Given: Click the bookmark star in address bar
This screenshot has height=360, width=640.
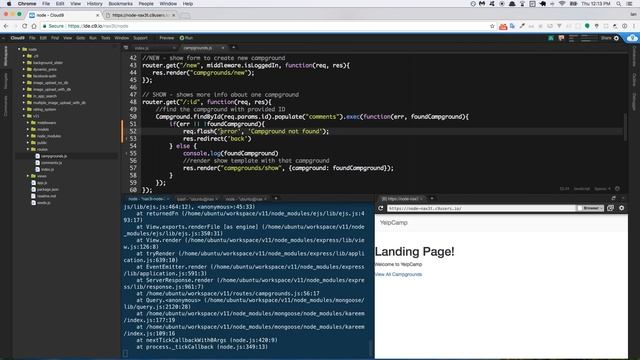Looking at the screenshot, I should click(x=492, y=26).
